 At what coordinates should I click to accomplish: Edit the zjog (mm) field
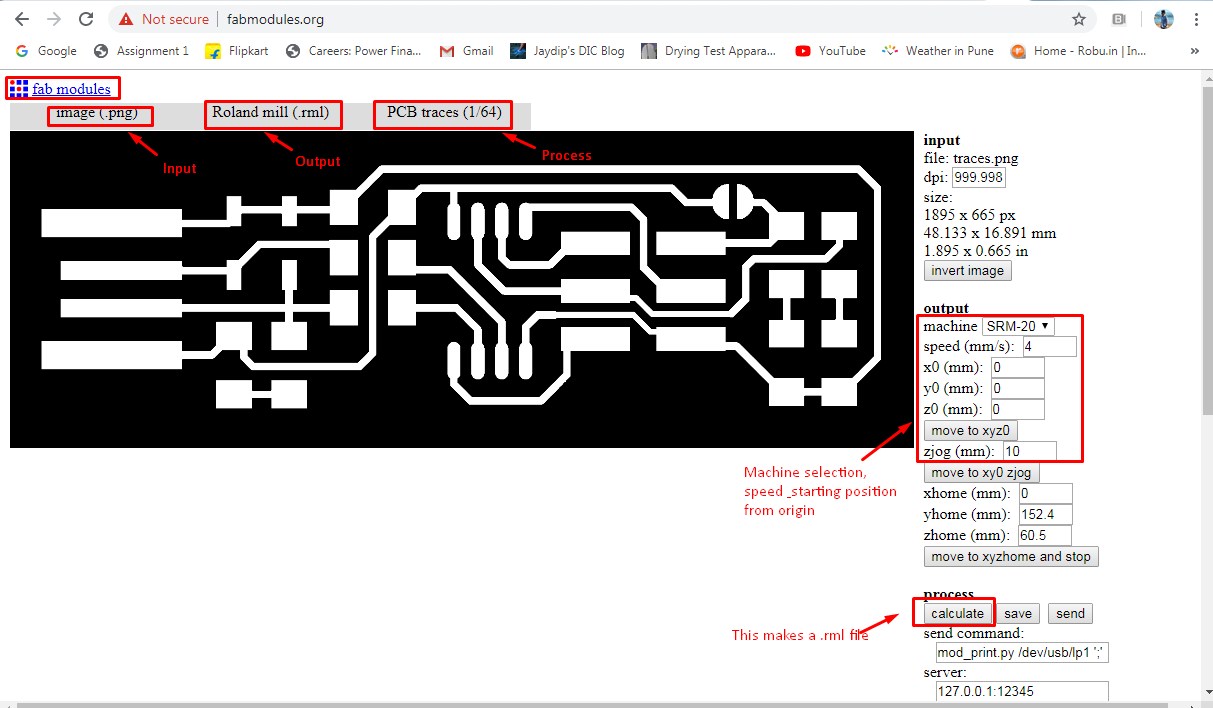[x=1029, y=452]
